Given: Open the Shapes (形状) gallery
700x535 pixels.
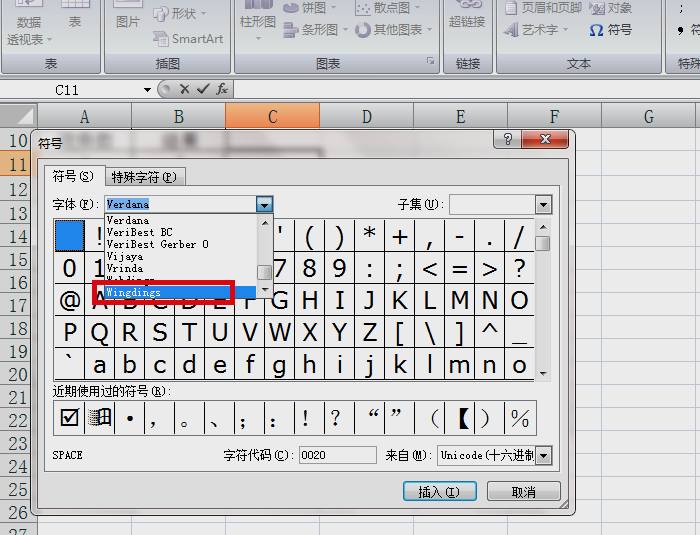Looking at the screenshot, I should [x=179, y=13].
